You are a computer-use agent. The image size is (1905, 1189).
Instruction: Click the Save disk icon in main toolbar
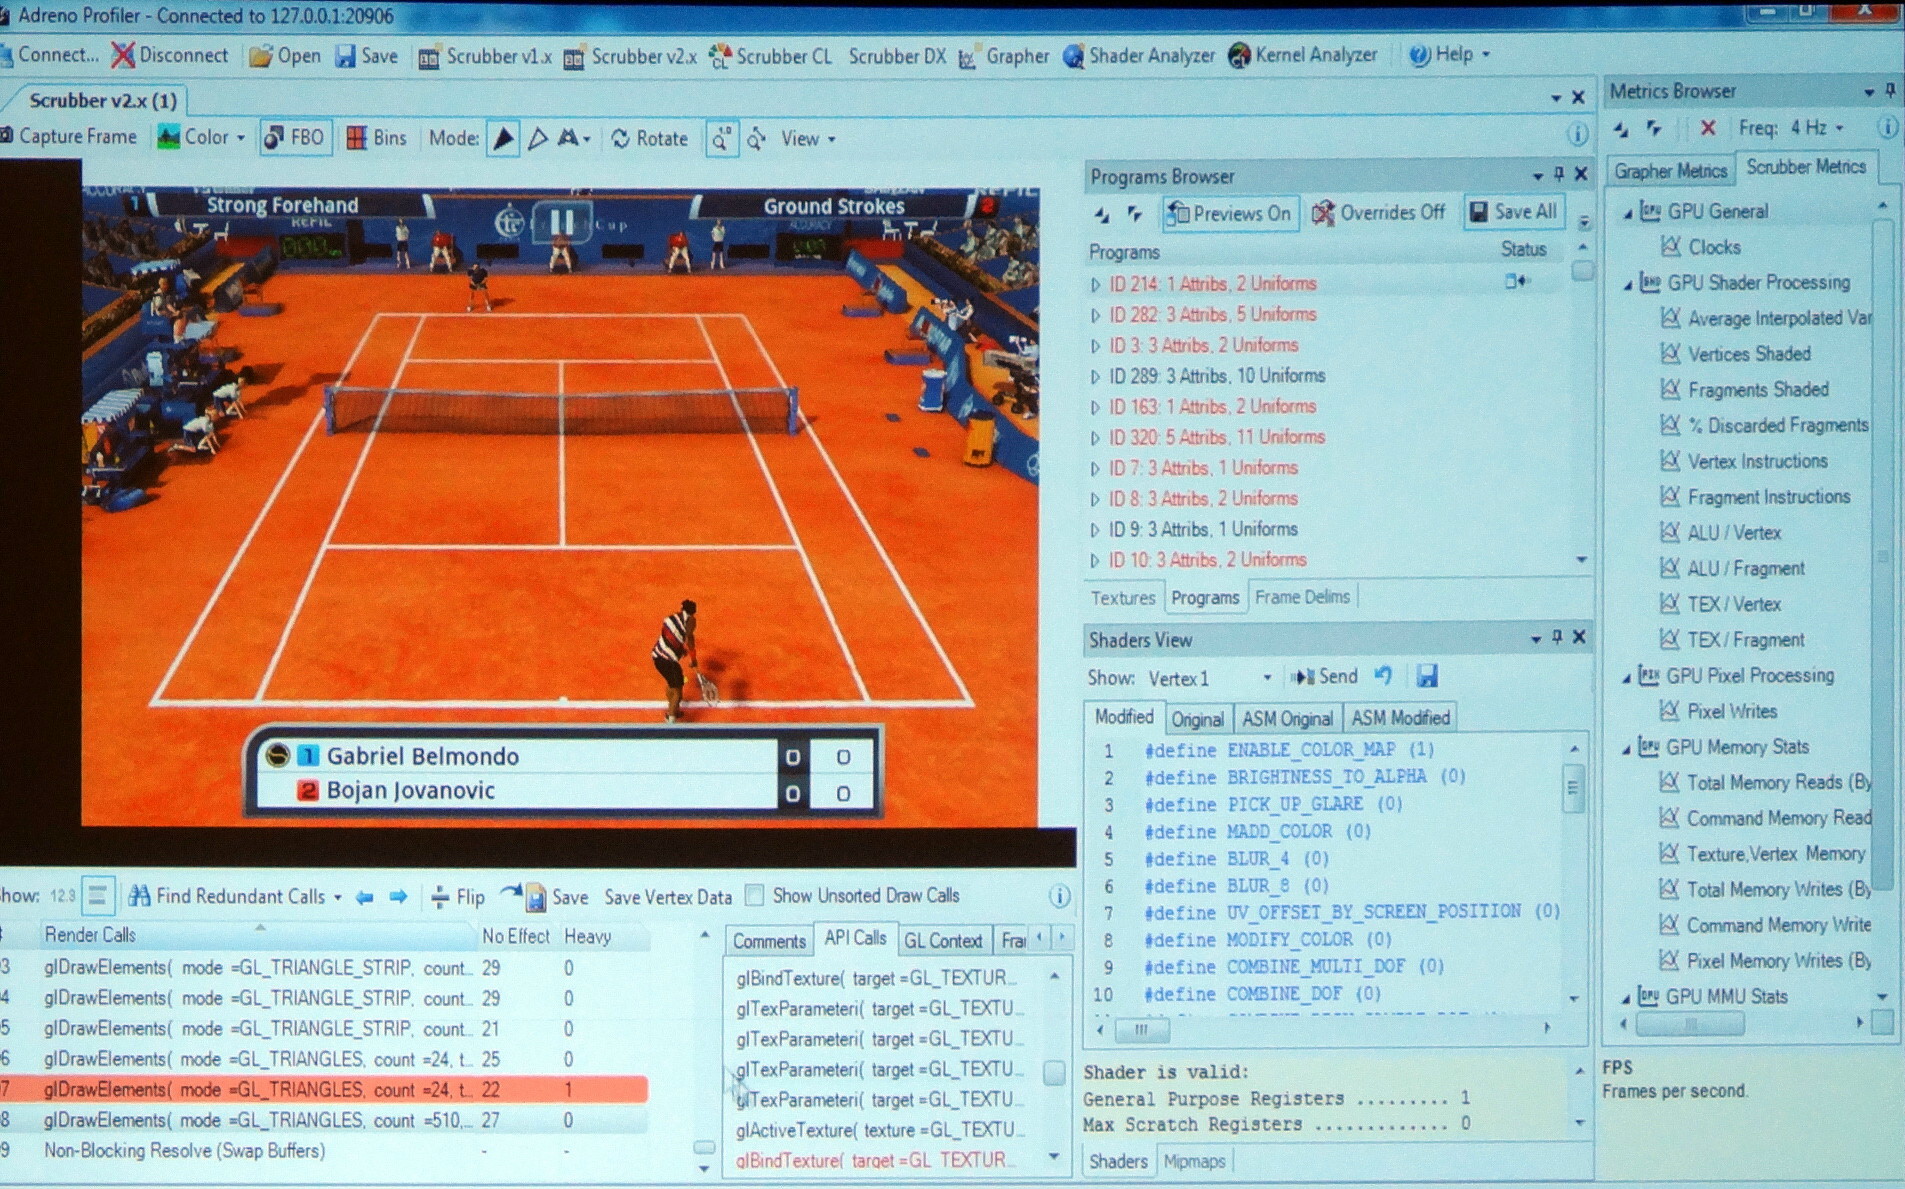click(345, 56)
